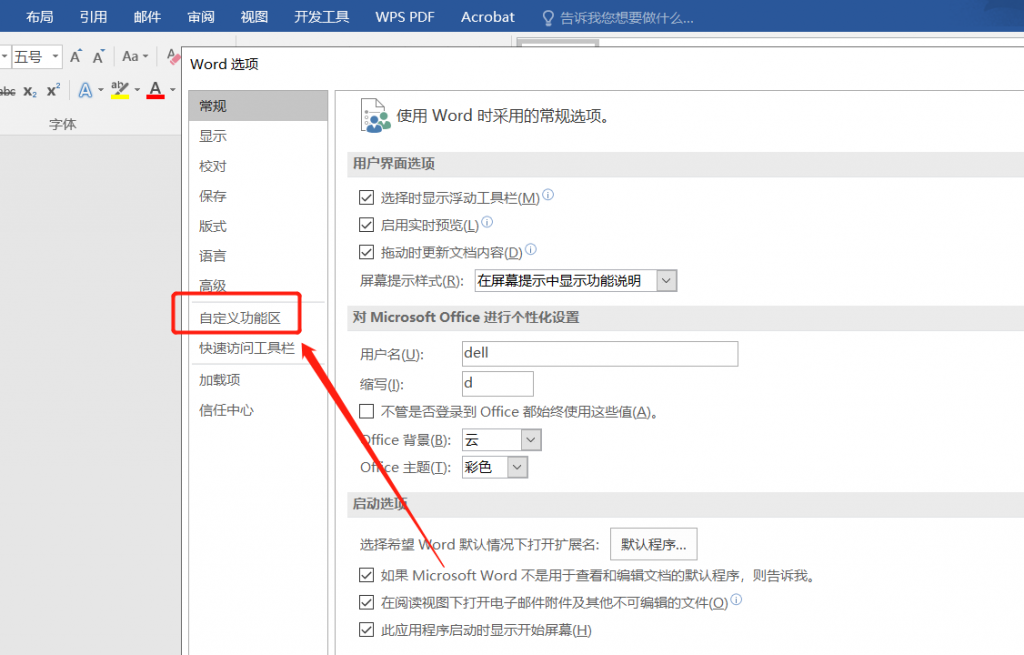Select 高级 in the options list
This screenshot has height=655, width=1024.
click(x=258, y=285)
